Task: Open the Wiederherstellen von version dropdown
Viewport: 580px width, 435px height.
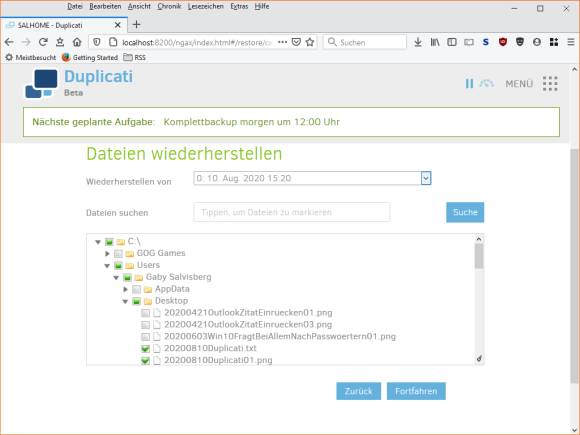Action: (x=312, y=178)
